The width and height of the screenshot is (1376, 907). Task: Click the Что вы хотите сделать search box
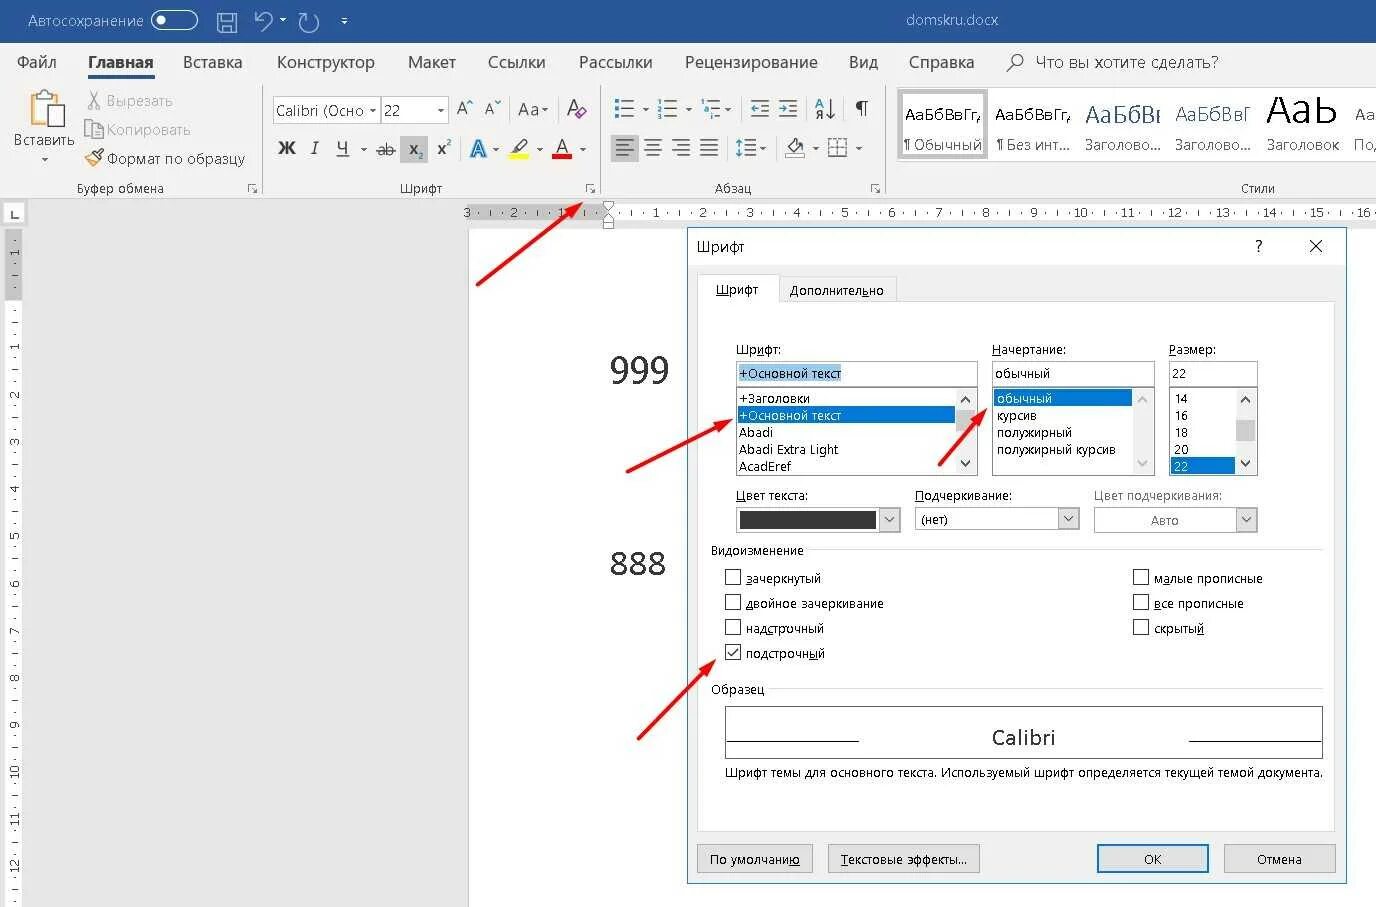click(x=1126, y=62)
